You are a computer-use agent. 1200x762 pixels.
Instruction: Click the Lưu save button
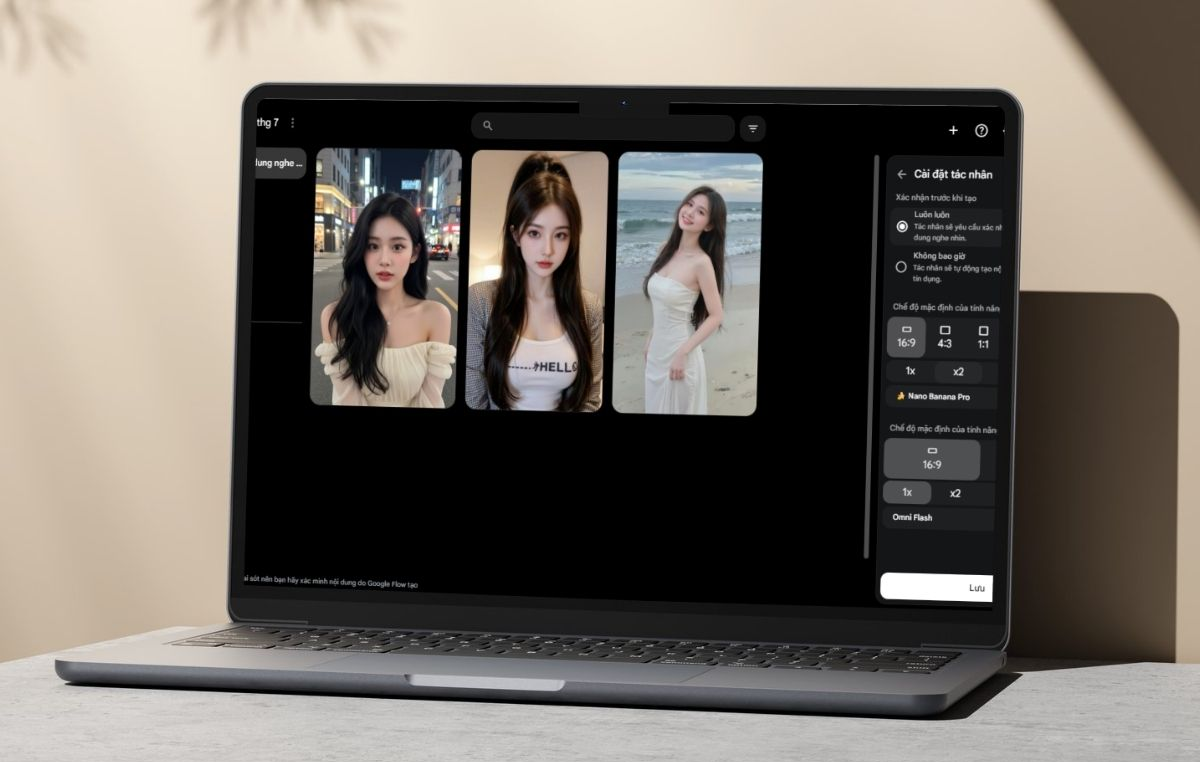coord(936,587)
